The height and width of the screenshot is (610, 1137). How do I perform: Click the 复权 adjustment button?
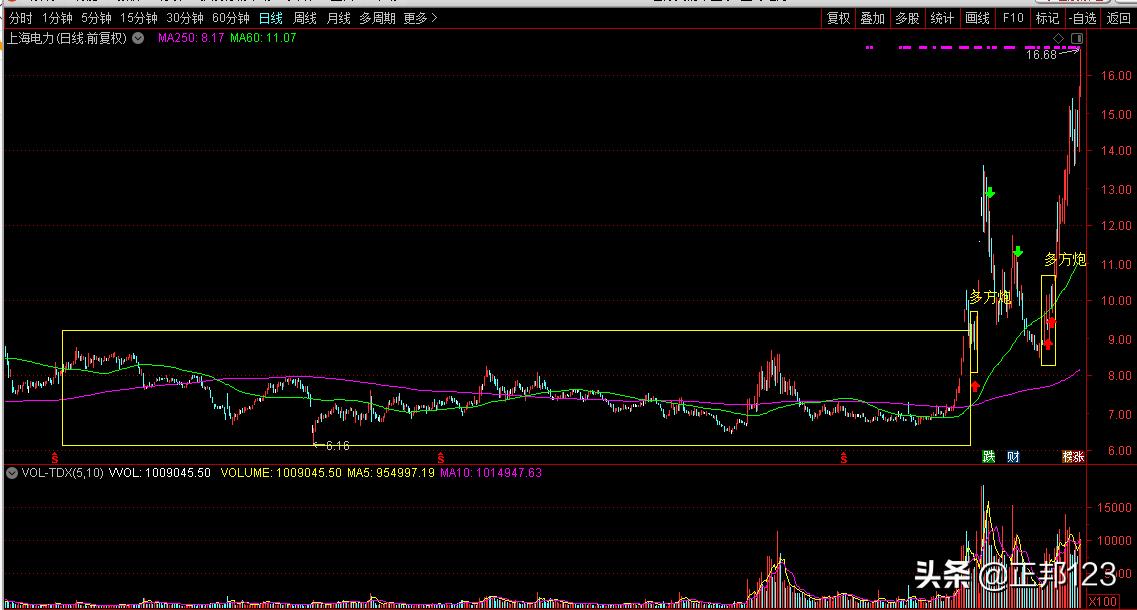point(838,18)
